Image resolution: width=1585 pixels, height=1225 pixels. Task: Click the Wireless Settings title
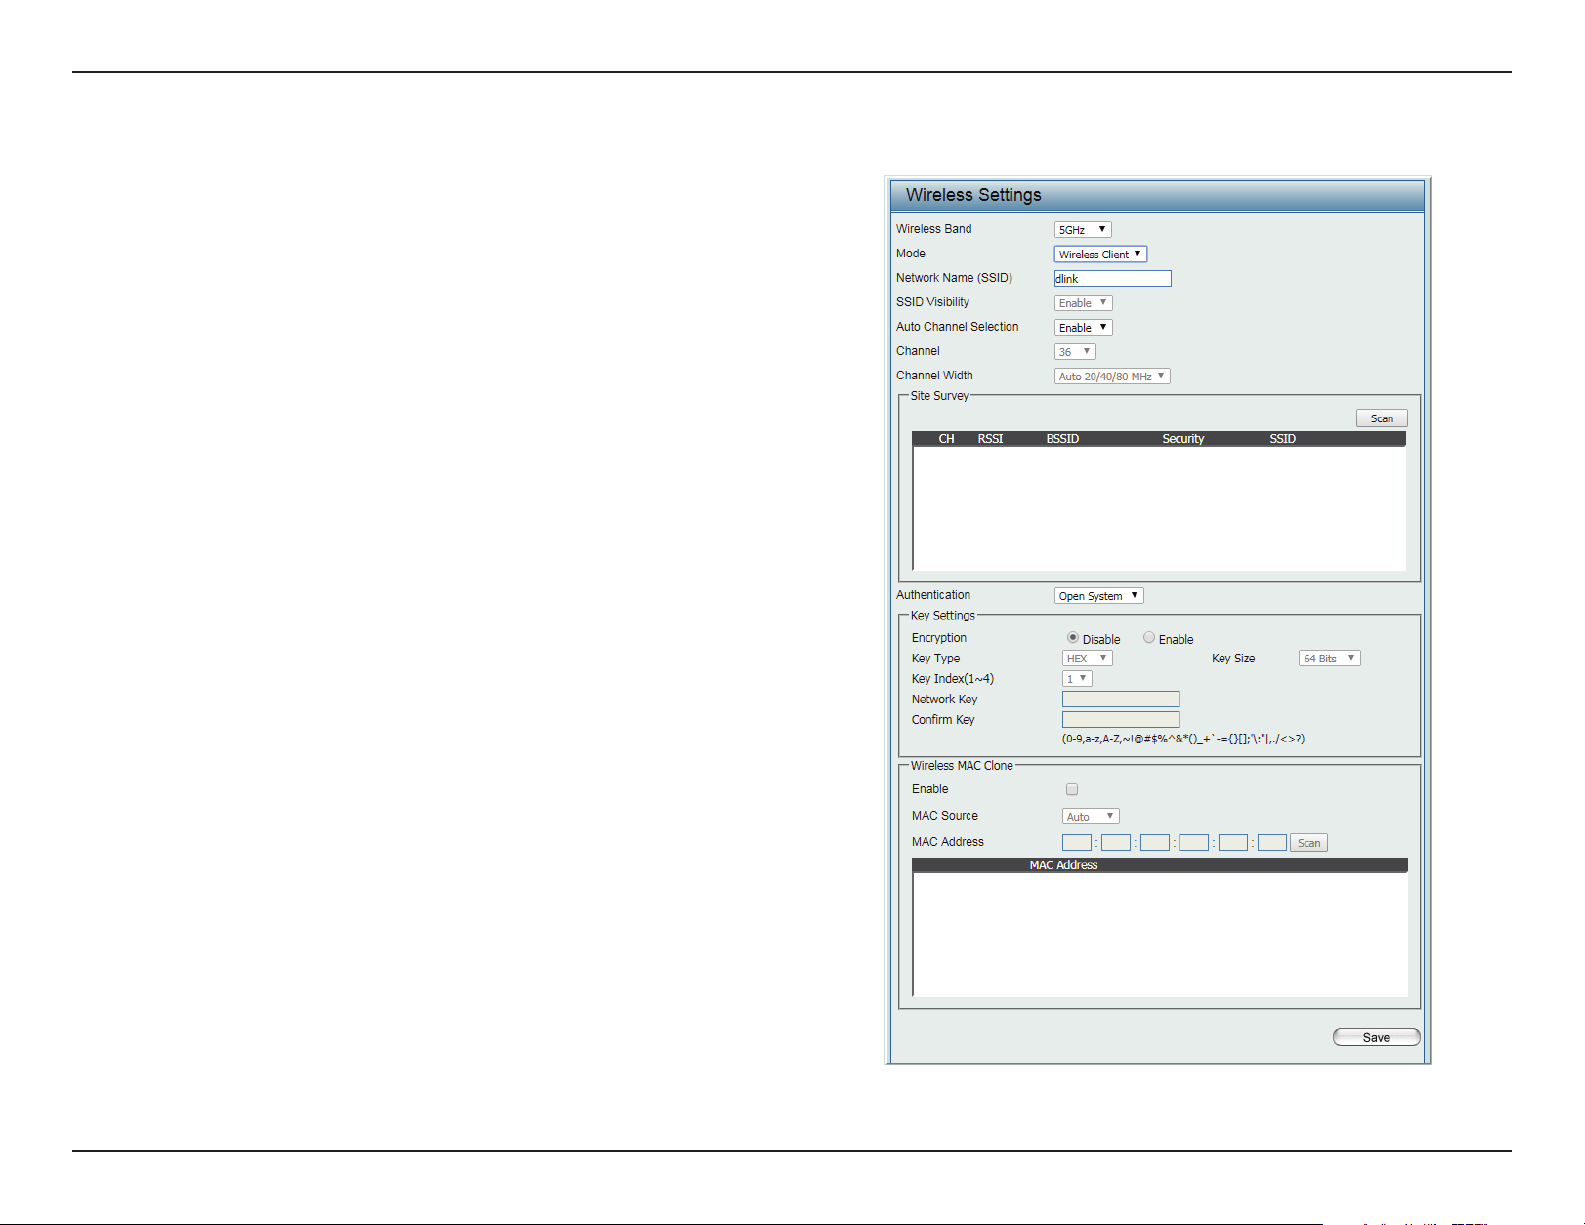coord(973,195)
